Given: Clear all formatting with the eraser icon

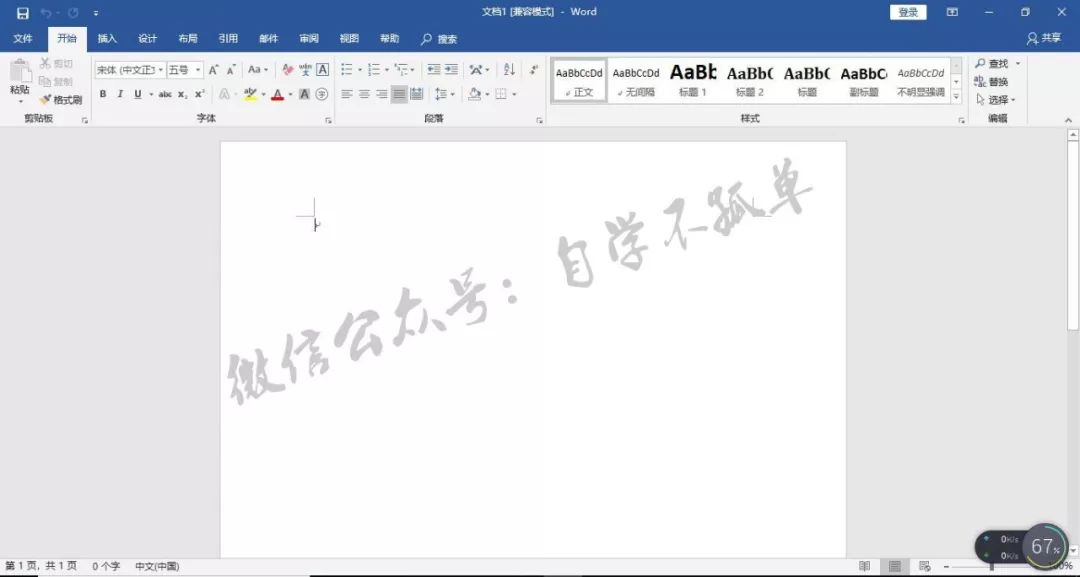Looking at the screenshot, I should click(x=287, y=70).
